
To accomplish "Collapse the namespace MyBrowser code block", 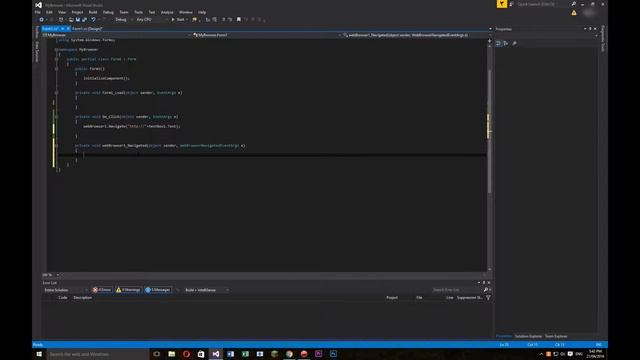I will pyautogui.click(x=56, y=49).
